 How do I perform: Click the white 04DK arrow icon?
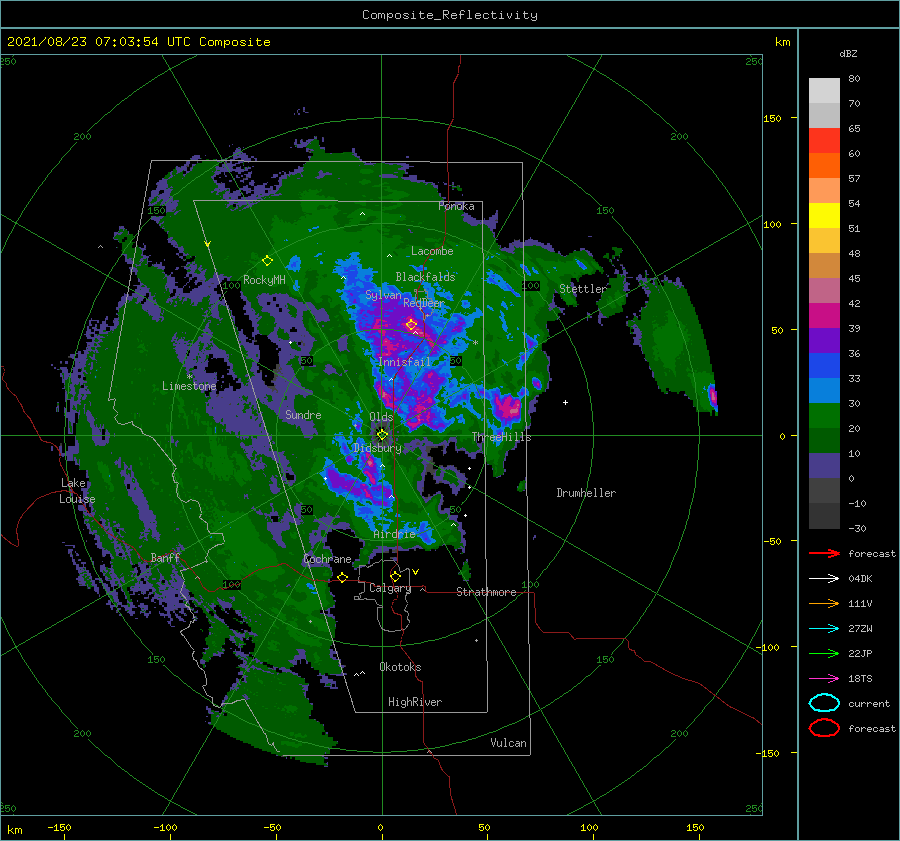(824, 579)
